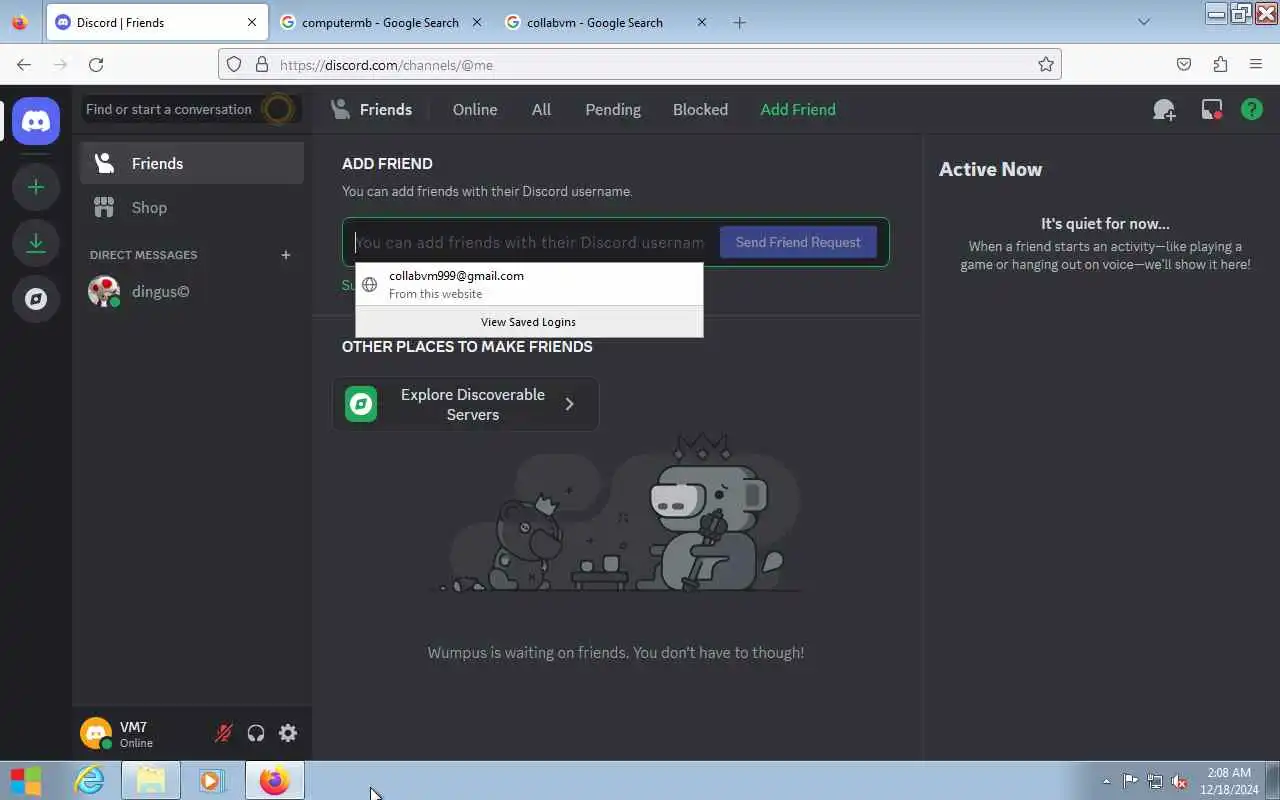Click the discord.com URL address bar
The height and width of the screenshot is (800, 1280).
pos(640,64)
